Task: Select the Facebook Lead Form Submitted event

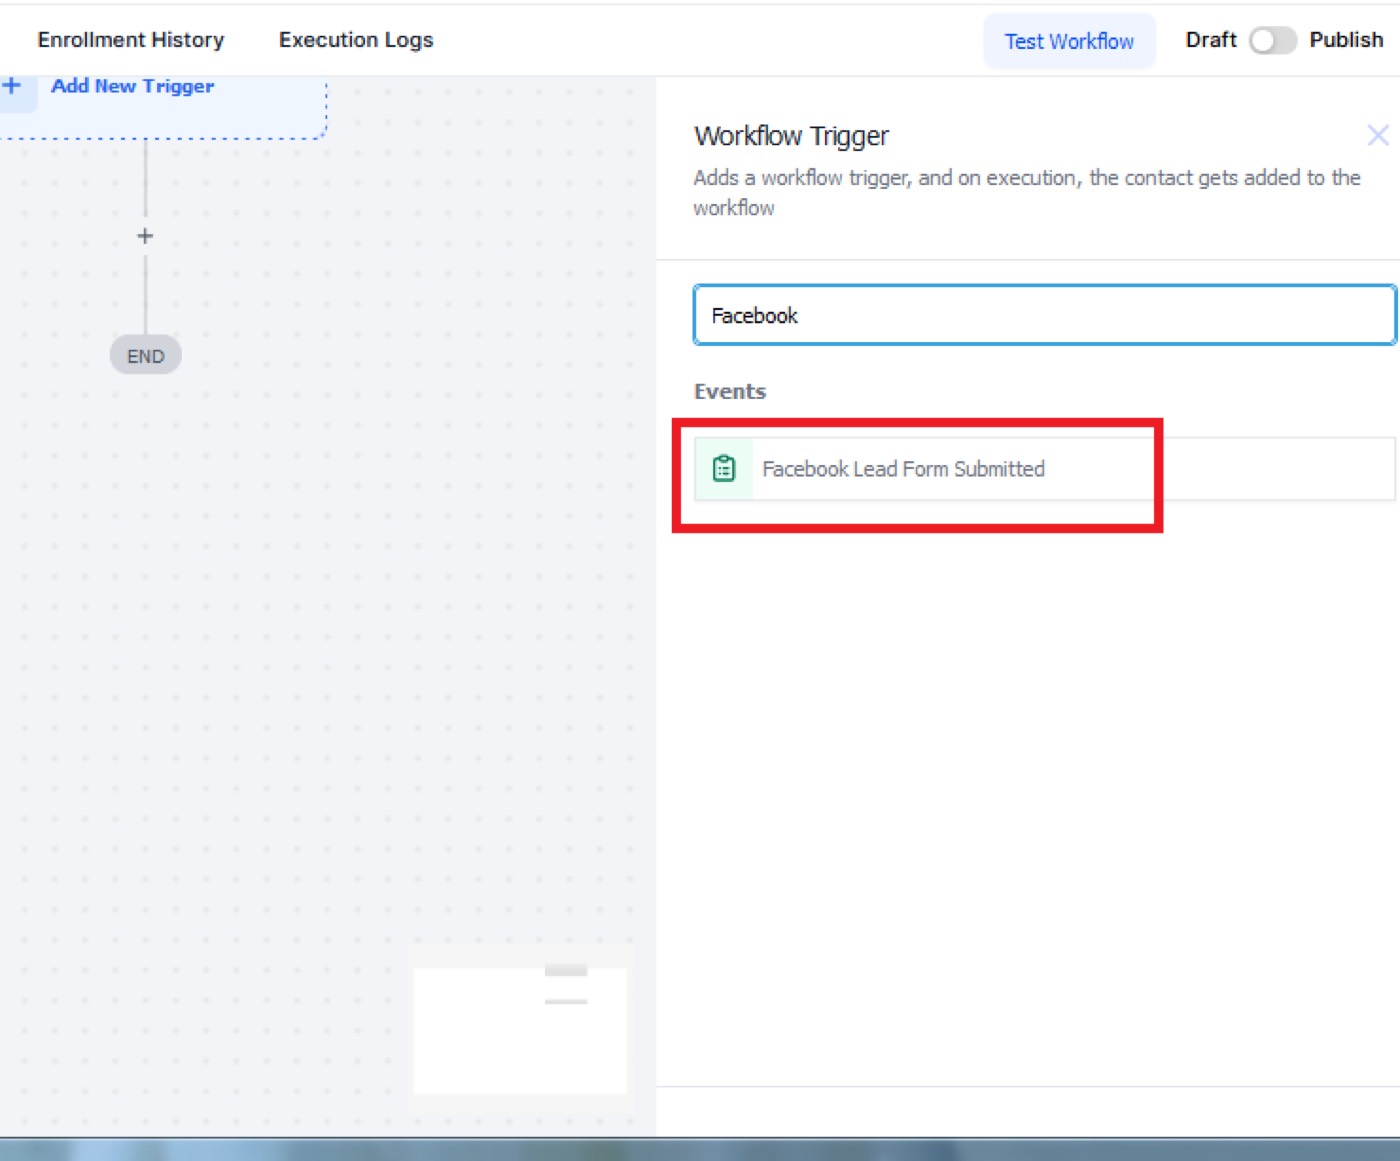Action: [x=1044, y=468]
